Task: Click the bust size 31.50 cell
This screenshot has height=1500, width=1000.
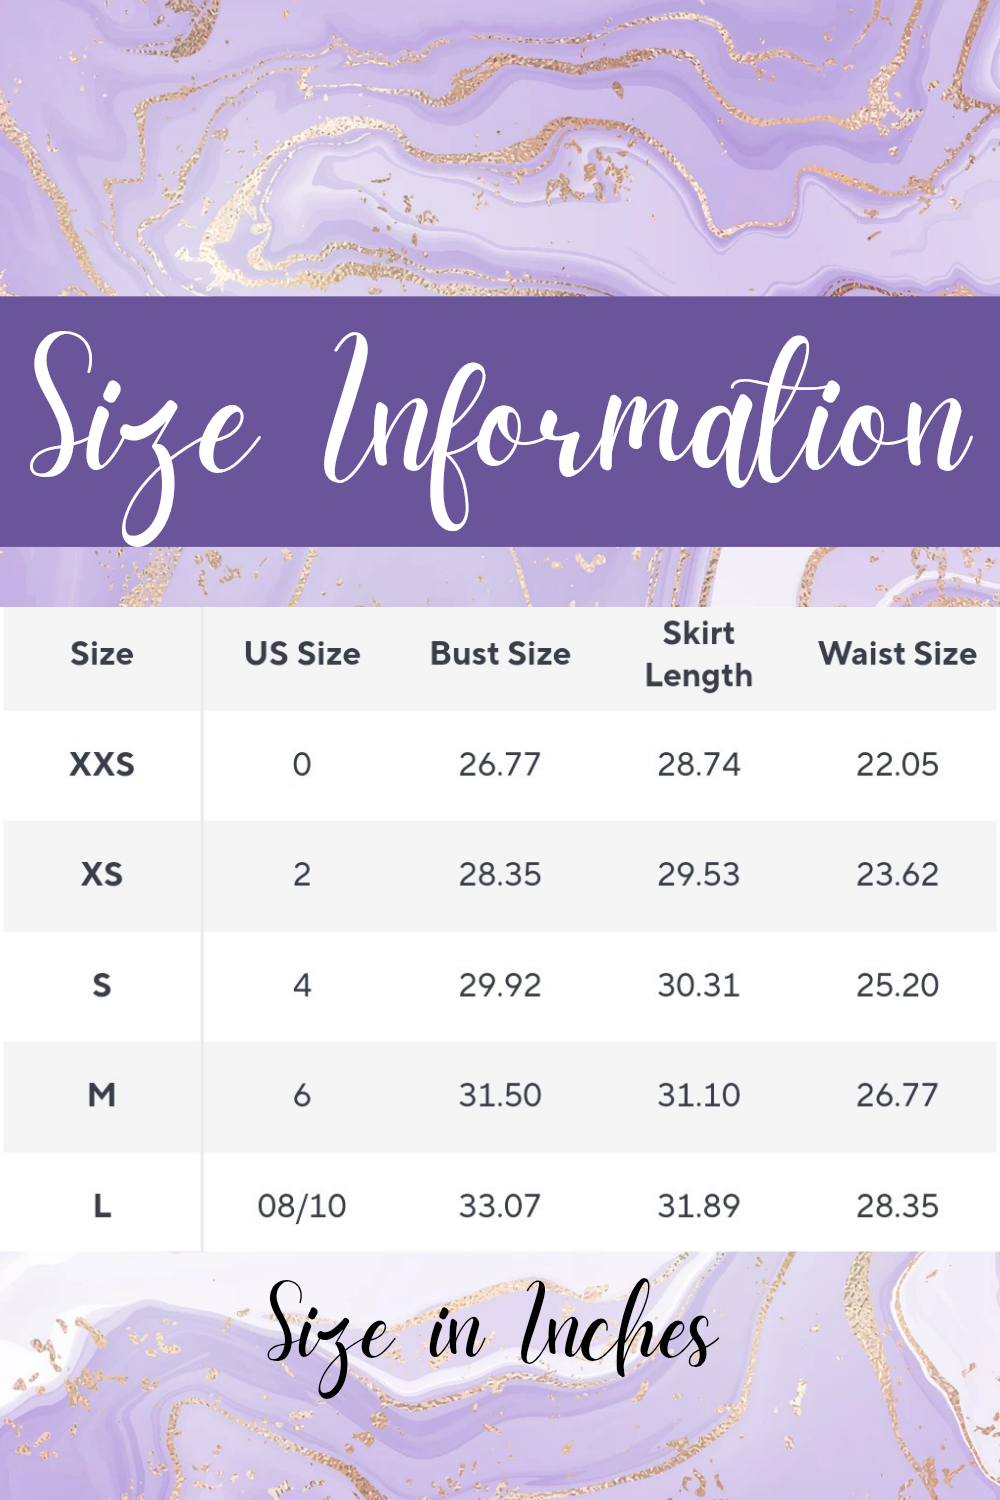Action: point(500,1096)
